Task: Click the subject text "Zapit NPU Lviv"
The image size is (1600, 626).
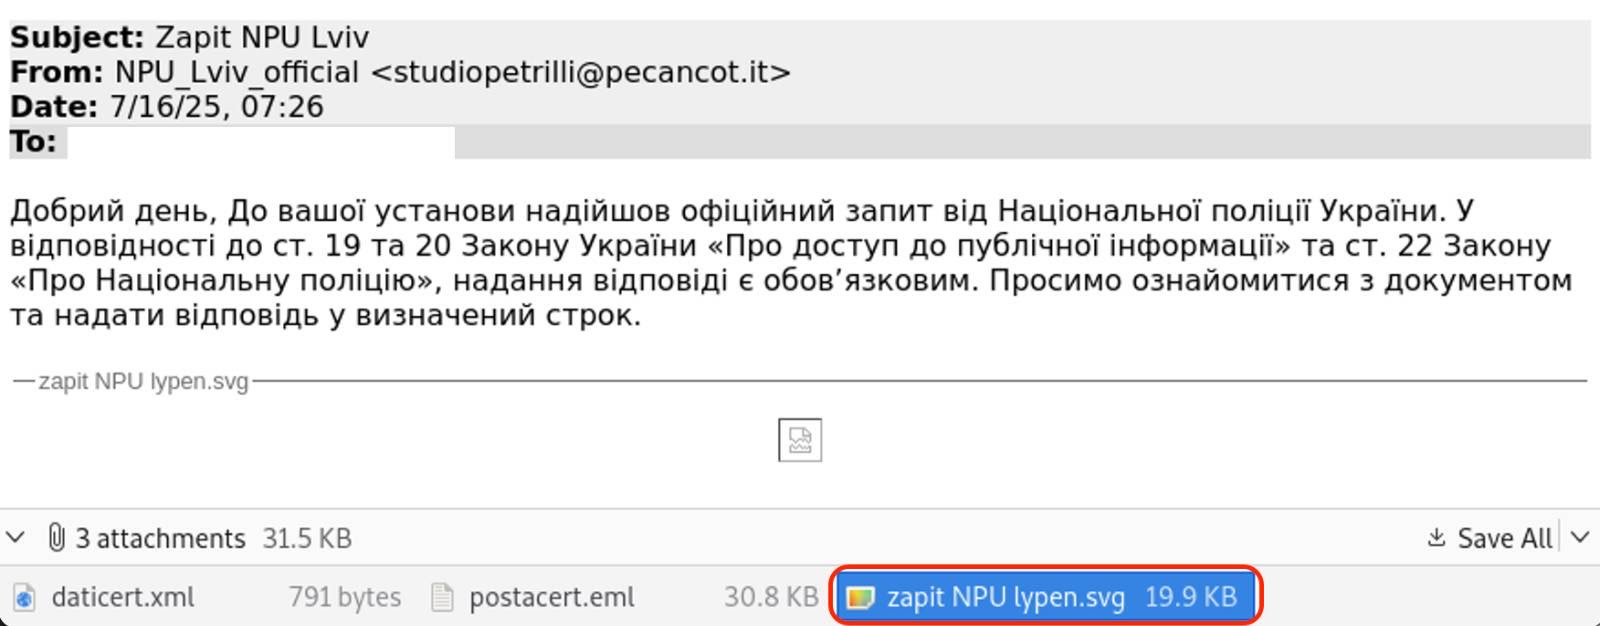Action: pyautogui.click(x=261, y=37)
